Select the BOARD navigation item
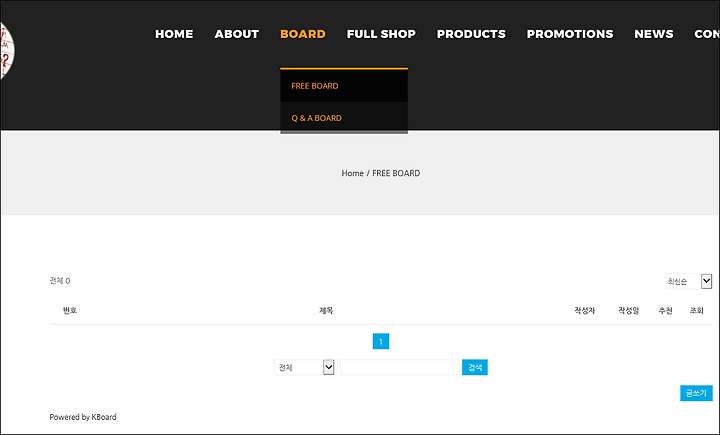Image resolution: width=720 pixels, height=435 pixels. point(303,34)
